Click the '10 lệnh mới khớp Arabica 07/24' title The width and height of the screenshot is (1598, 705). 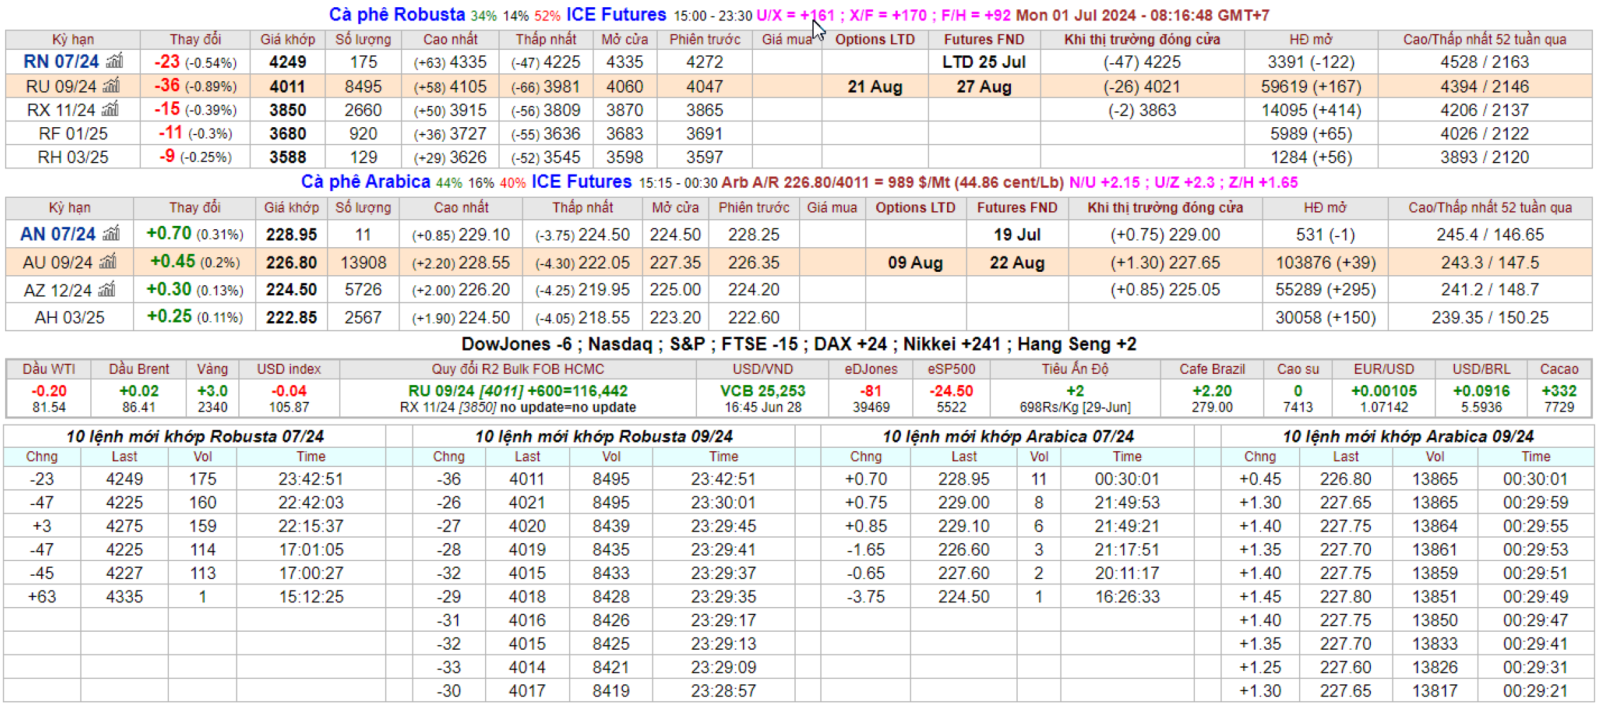[1008, 436]
